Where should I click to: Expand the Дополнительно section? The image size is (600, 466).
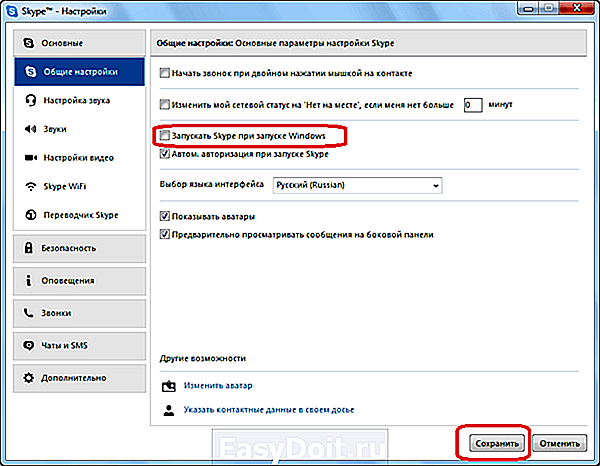80,378
